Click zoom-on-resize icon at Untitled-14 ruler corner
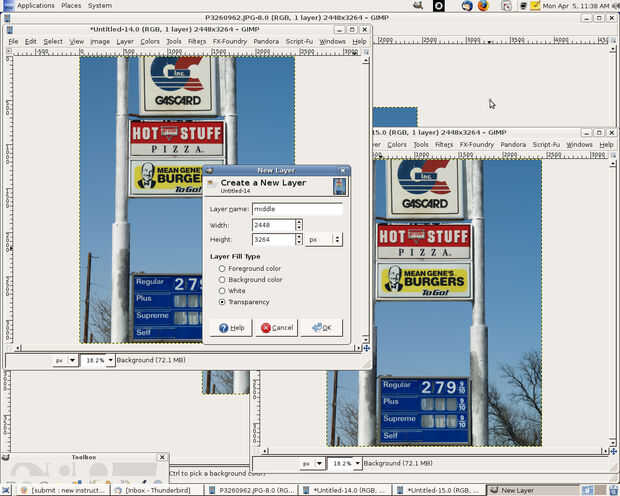620x496 pixels. [x=366, y=51]
